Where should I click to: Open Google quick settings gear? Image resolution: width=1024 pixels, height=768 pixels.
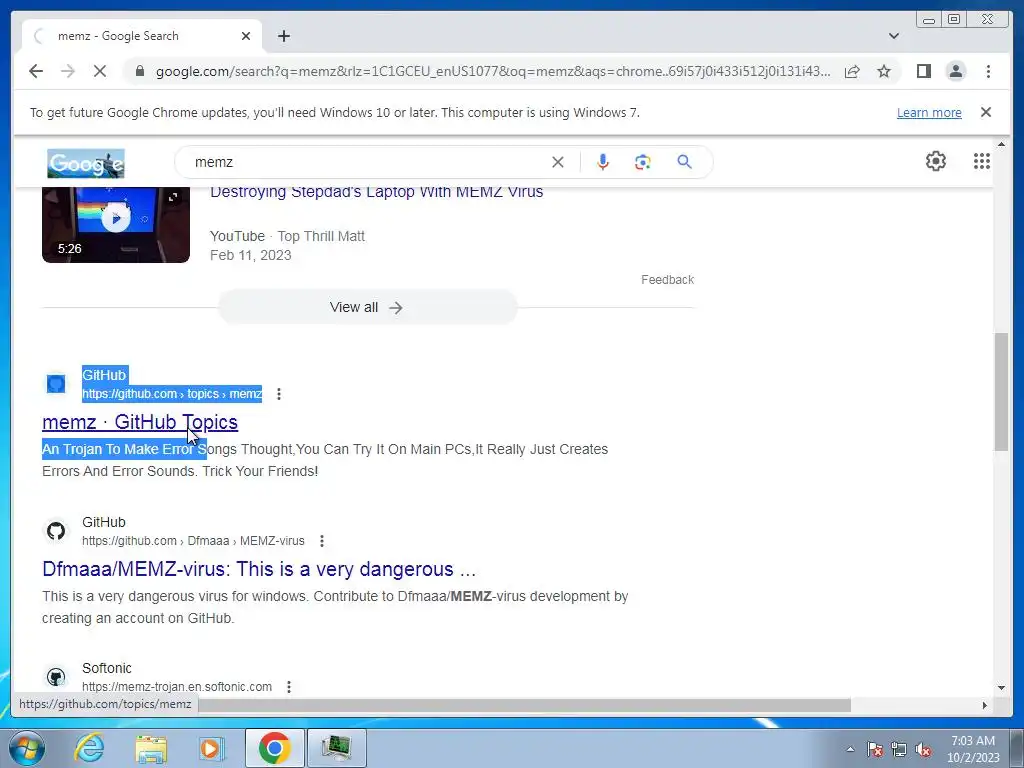pos(936,161)
